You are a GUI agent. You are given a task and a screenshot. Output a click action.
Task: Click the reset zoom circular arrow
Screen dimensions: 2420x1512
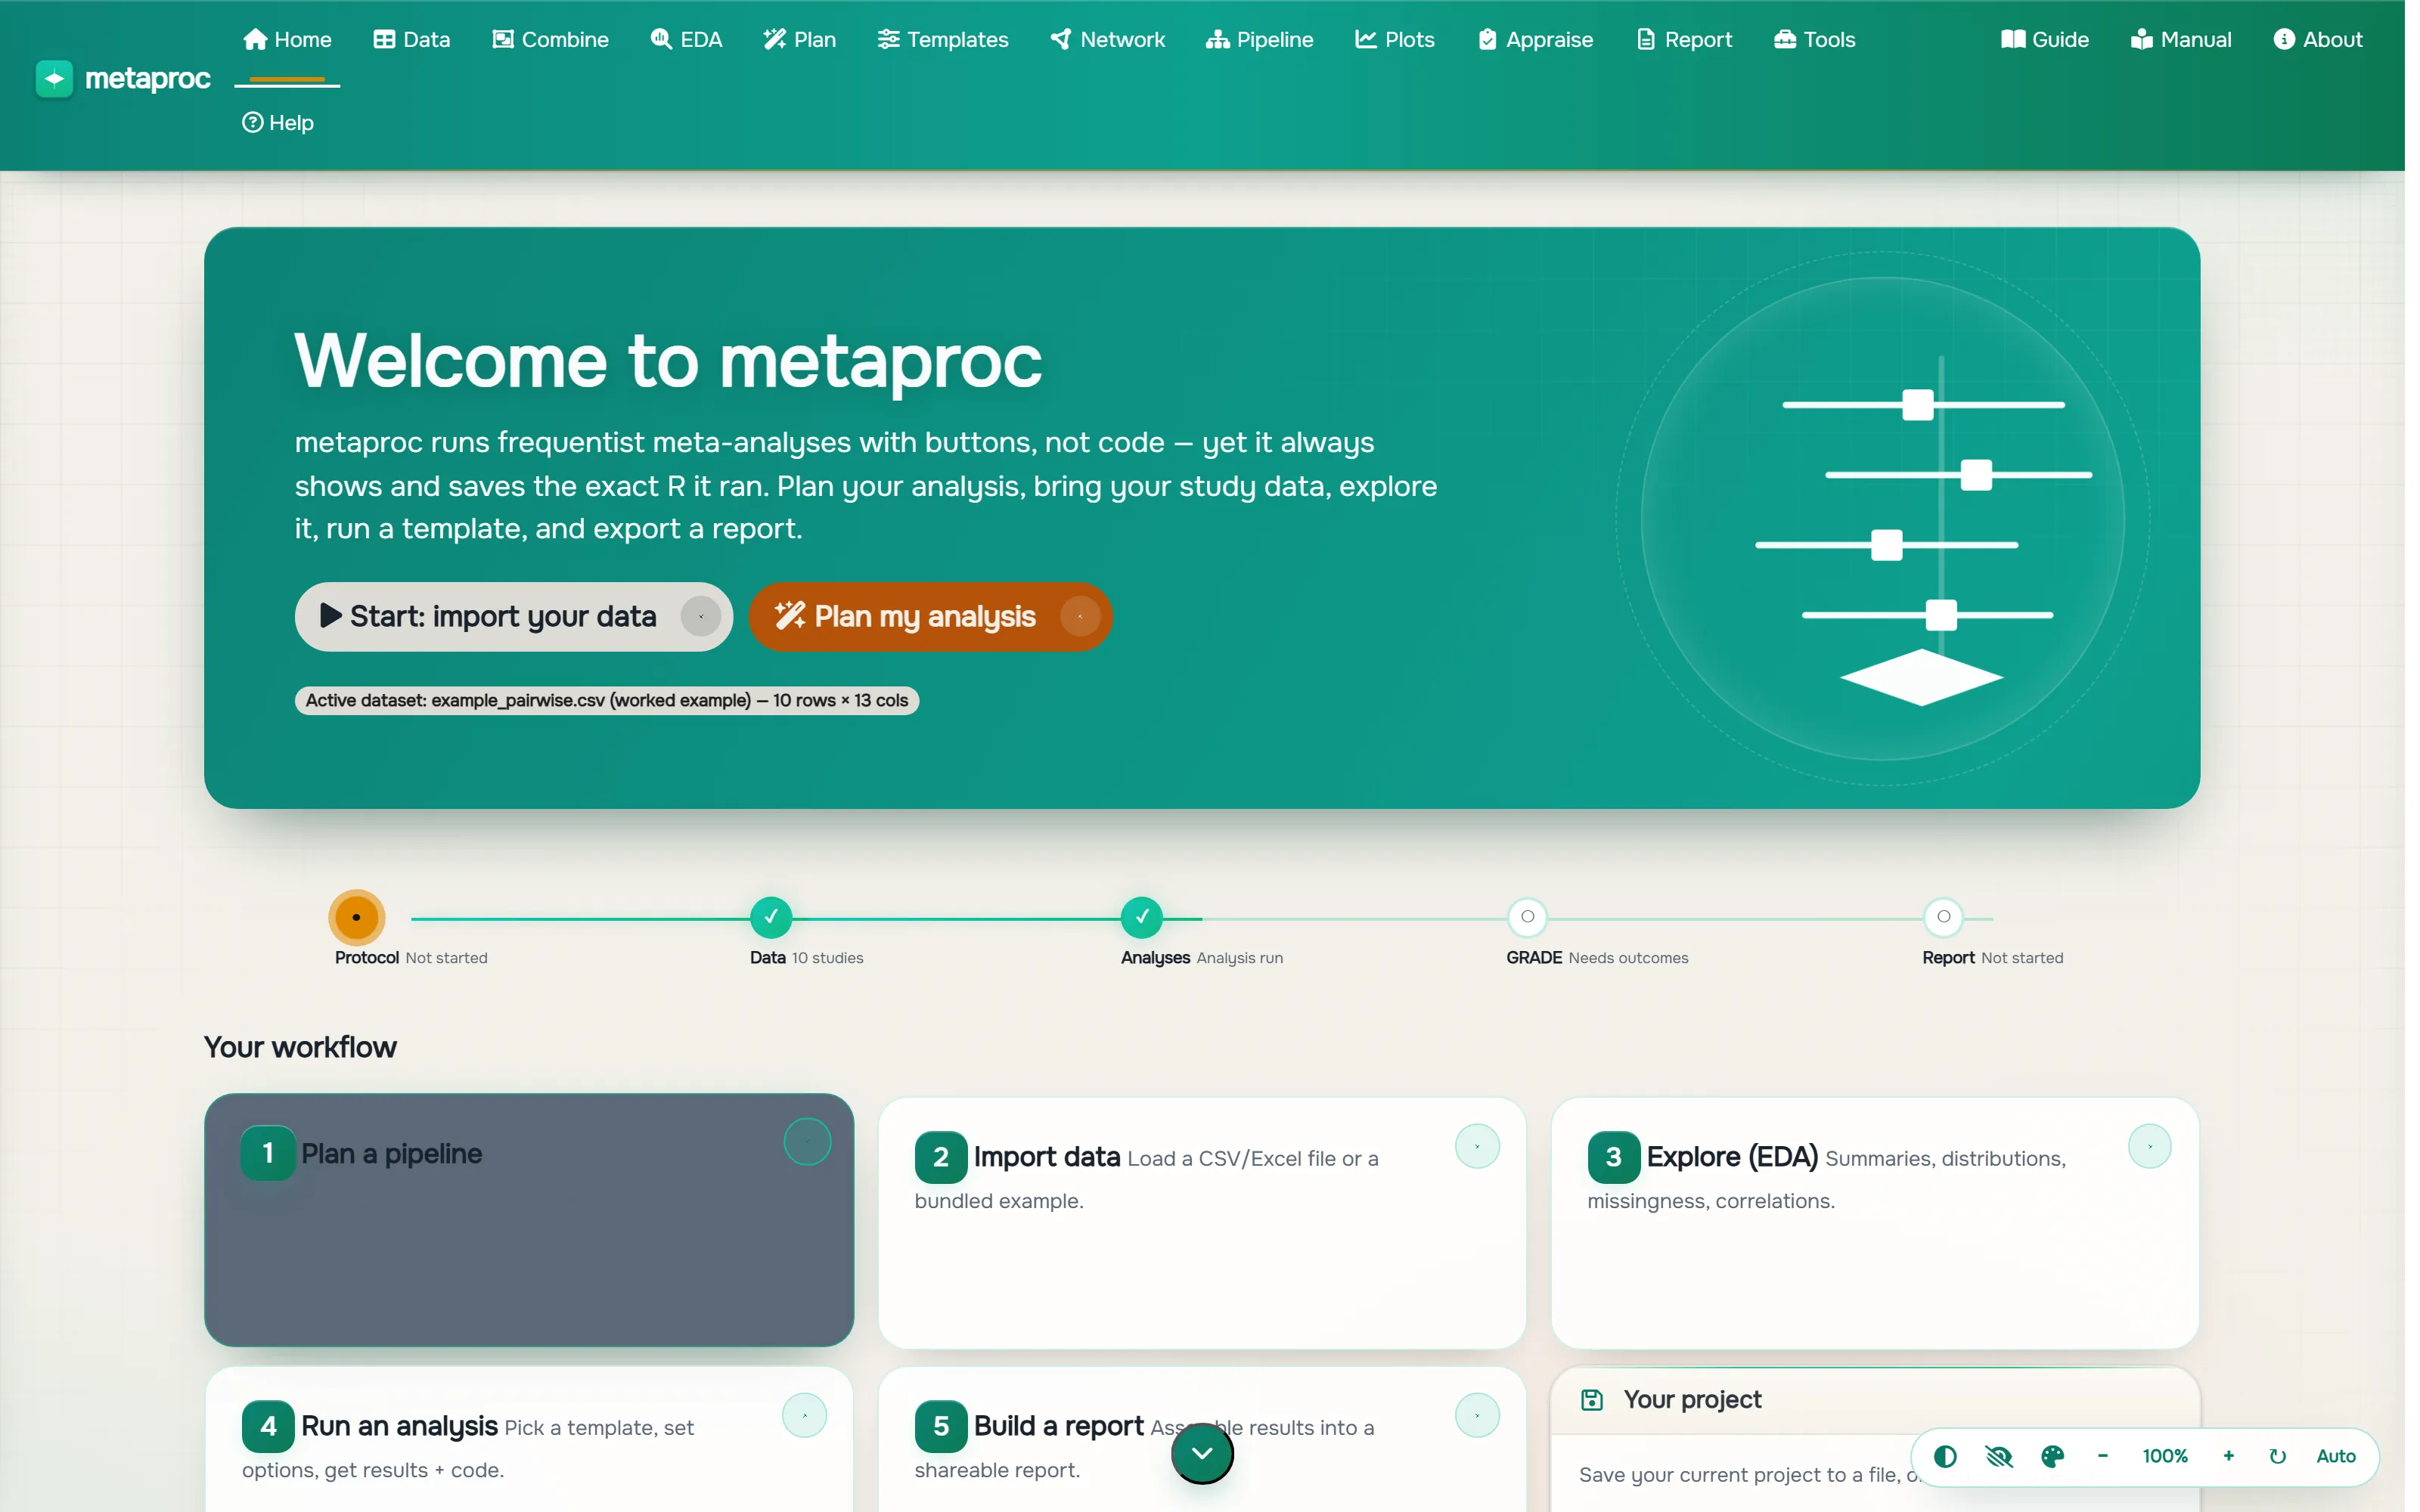pyautogui.click(x=2277, y=1456)
